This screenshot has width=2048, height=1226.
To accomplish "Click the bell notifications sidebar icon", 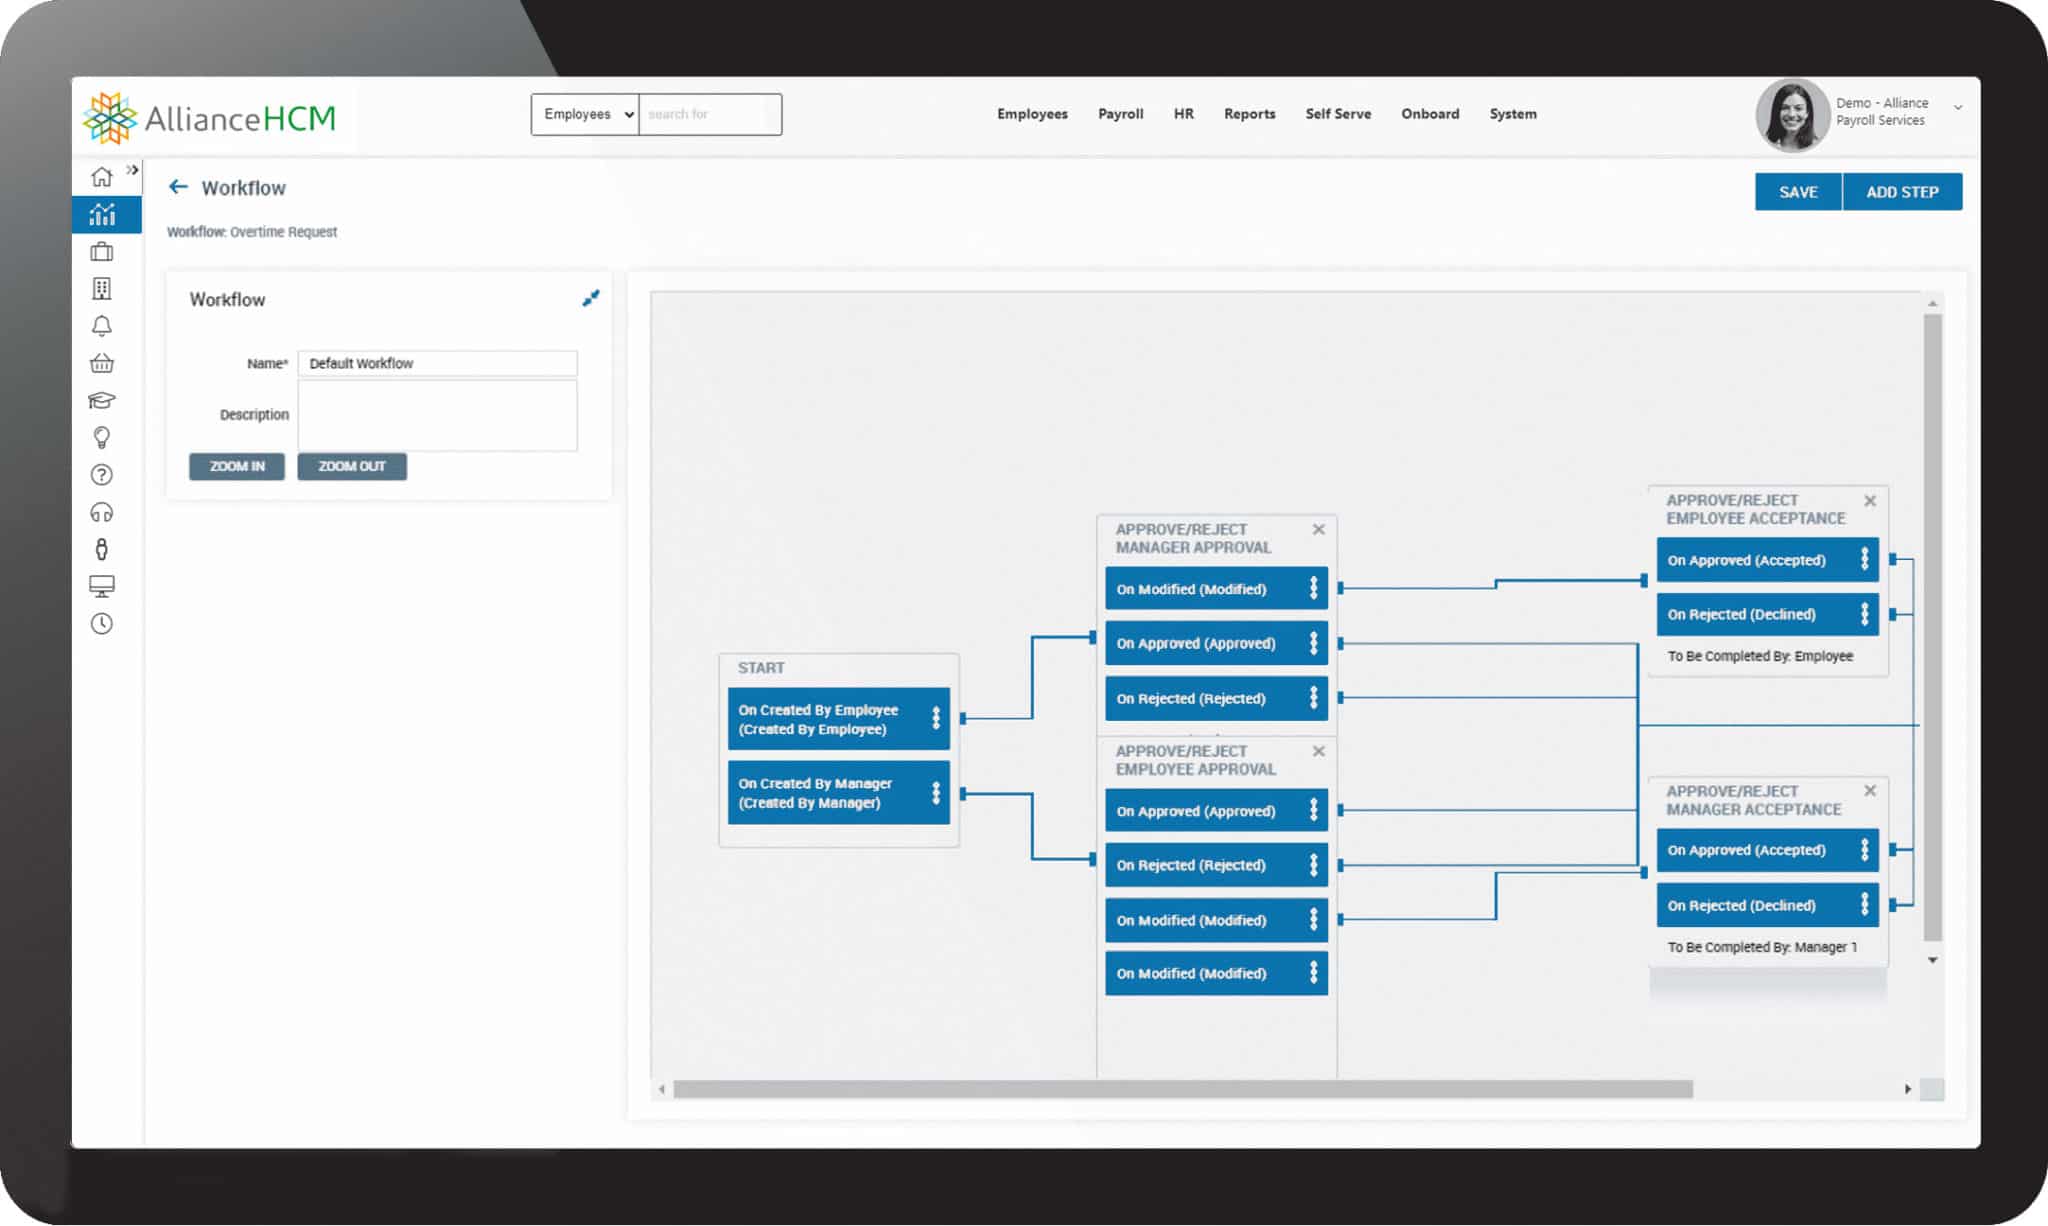I will [101, 326].
